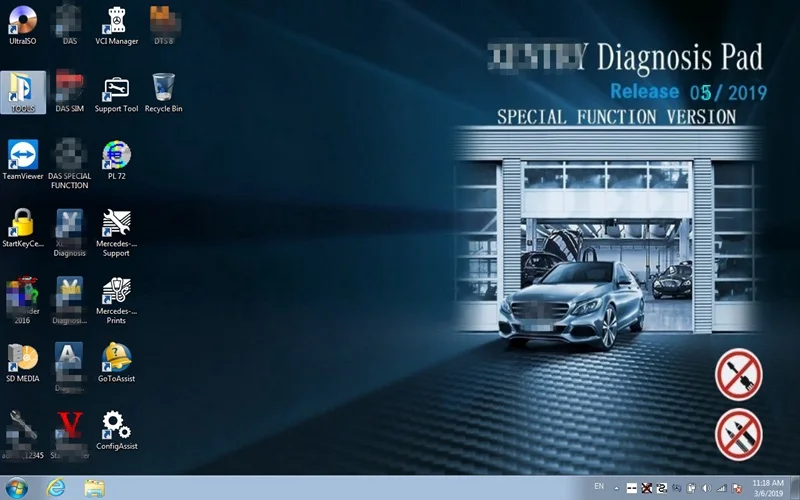Open the DAS SIM shortcut
The image size is (800, 500).
coord(69,88)
